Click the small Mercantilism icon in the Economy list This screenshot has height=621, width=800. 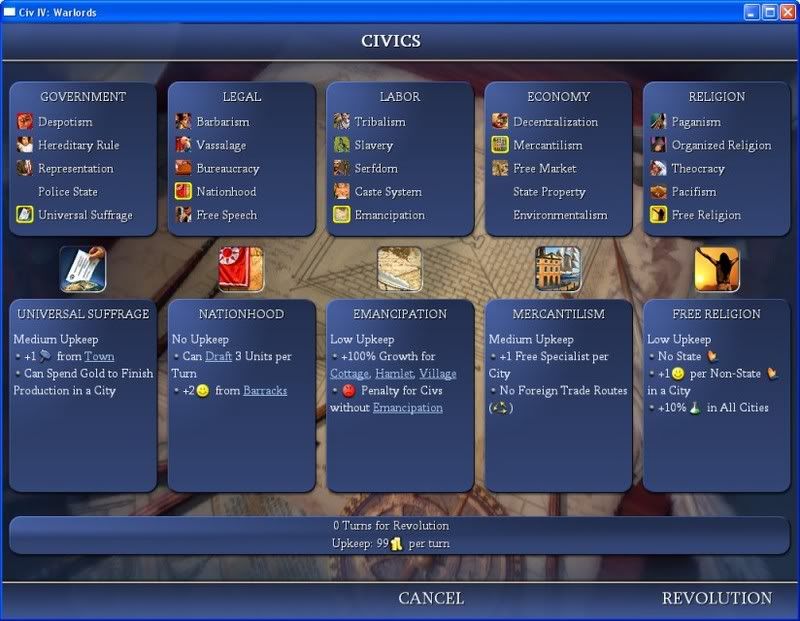tap(500, 145)
